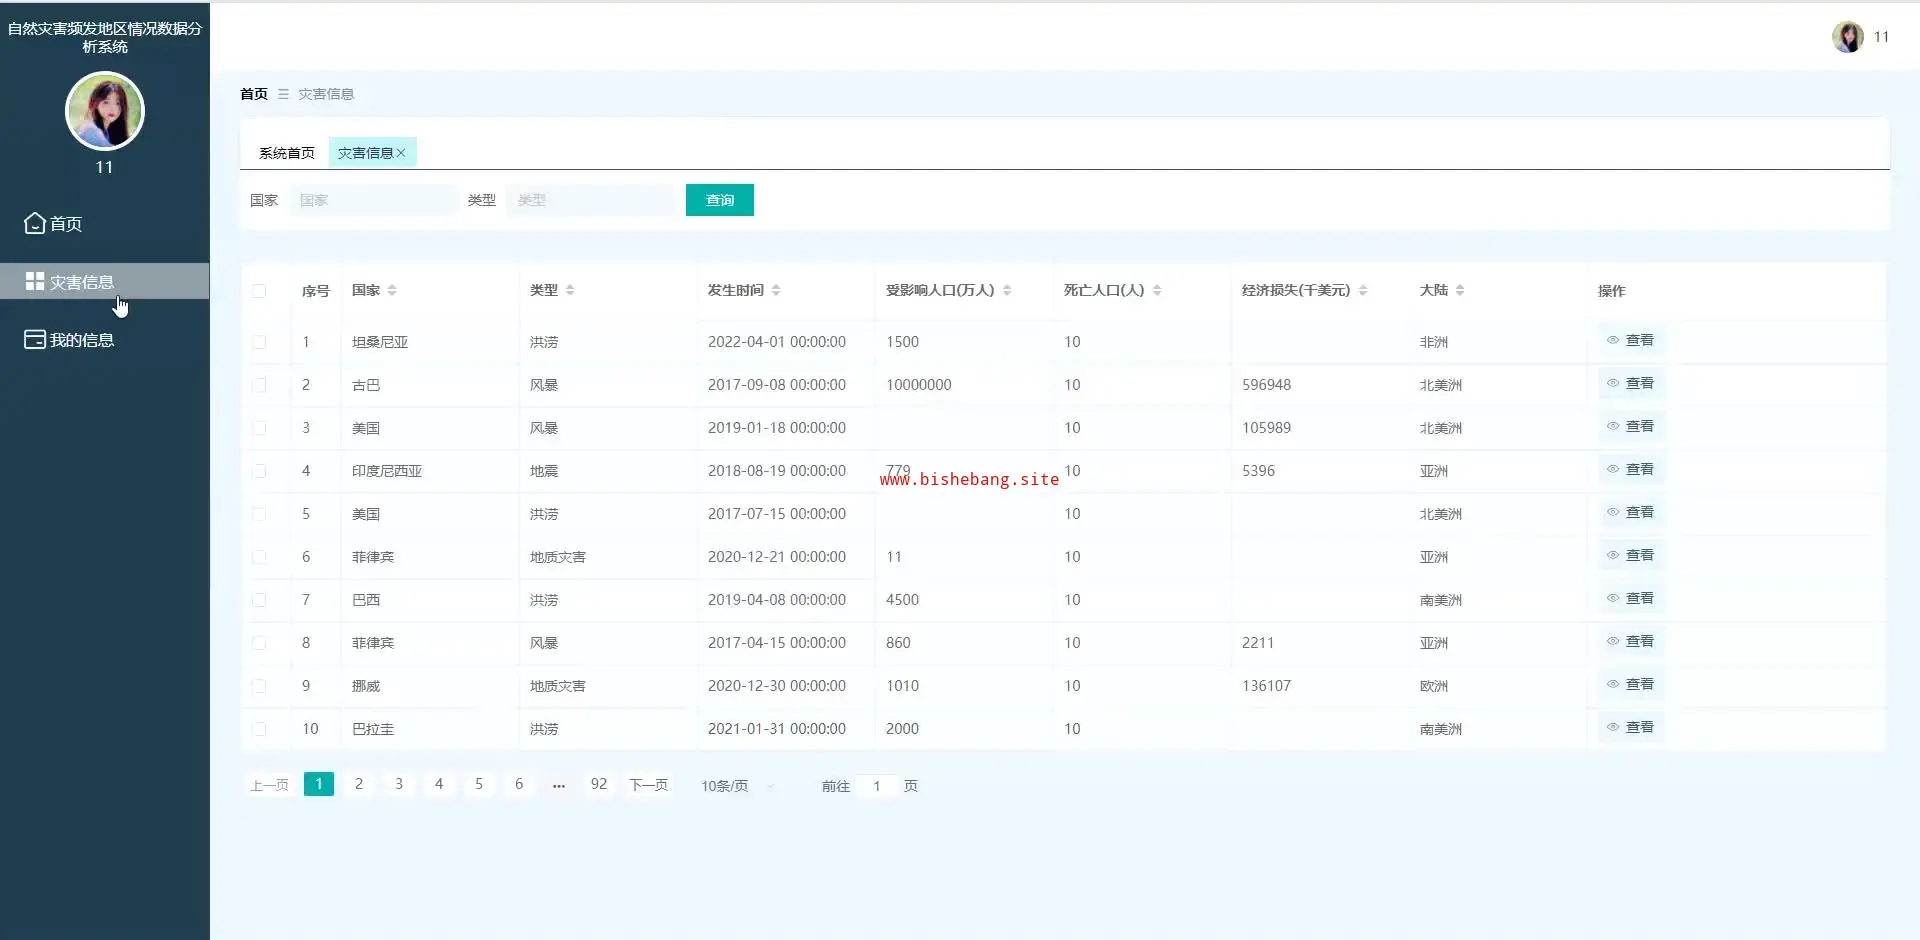Sort by 死亡人口(人) column arrows
The height and width of the screenshot is (940, 1920).
coord(1157,290)
